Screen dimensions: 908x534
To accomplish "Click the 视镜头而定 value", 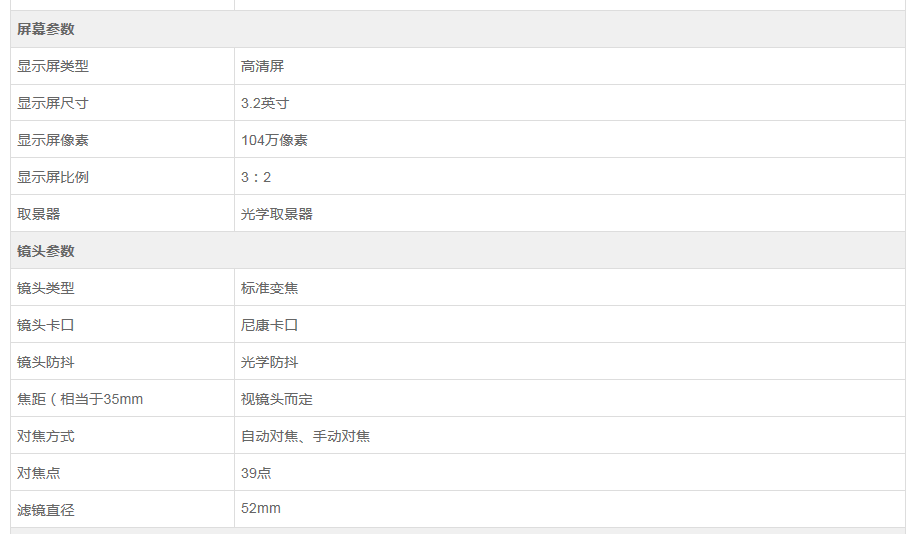I will pos(277,399).
